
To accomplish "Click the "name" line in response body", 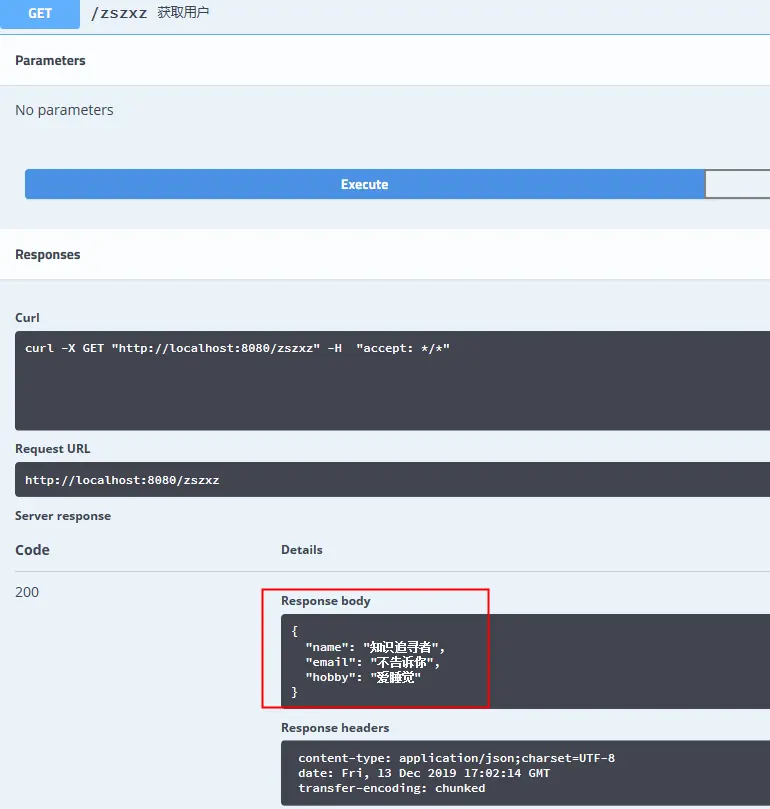I will (375, 647).
